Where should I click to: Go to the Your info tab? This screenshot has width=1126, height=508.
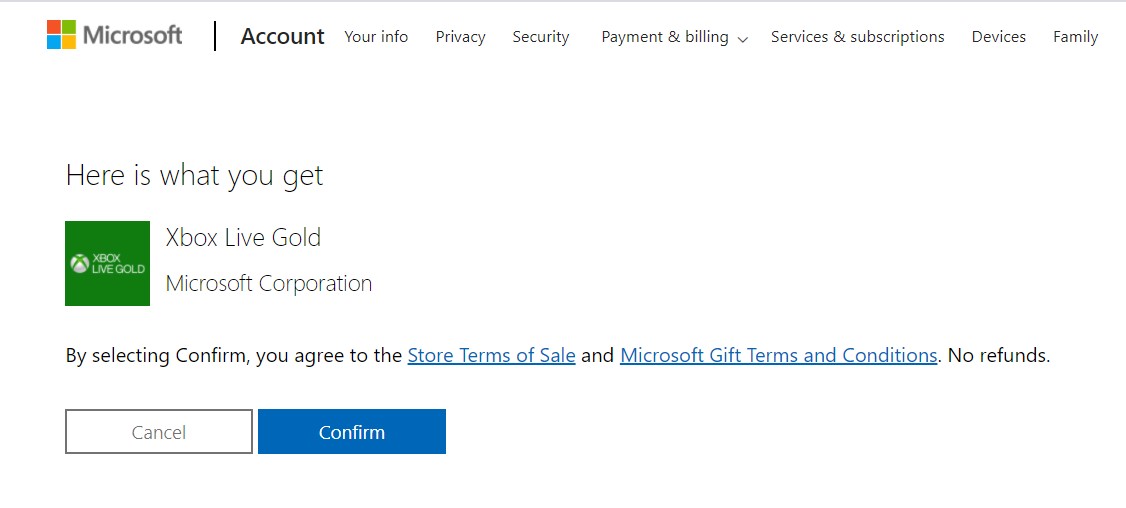pos(376,37)
